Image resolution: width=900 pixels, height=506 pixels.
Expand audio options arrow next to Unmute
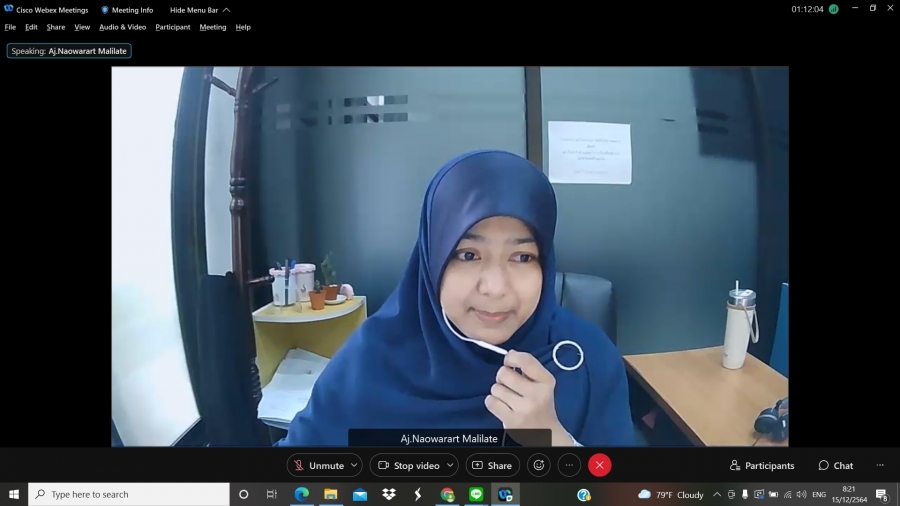(x=354, y=465)
